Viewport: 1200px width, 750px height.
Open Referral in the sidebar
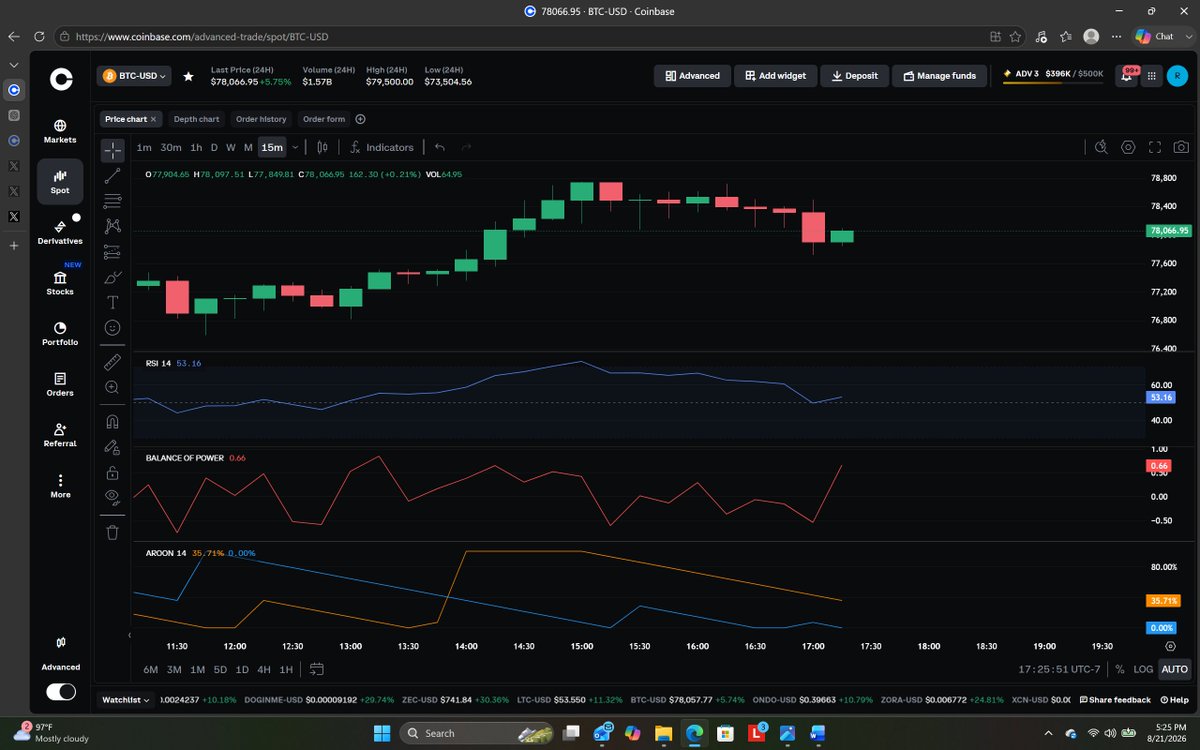(x=60, y=434)
